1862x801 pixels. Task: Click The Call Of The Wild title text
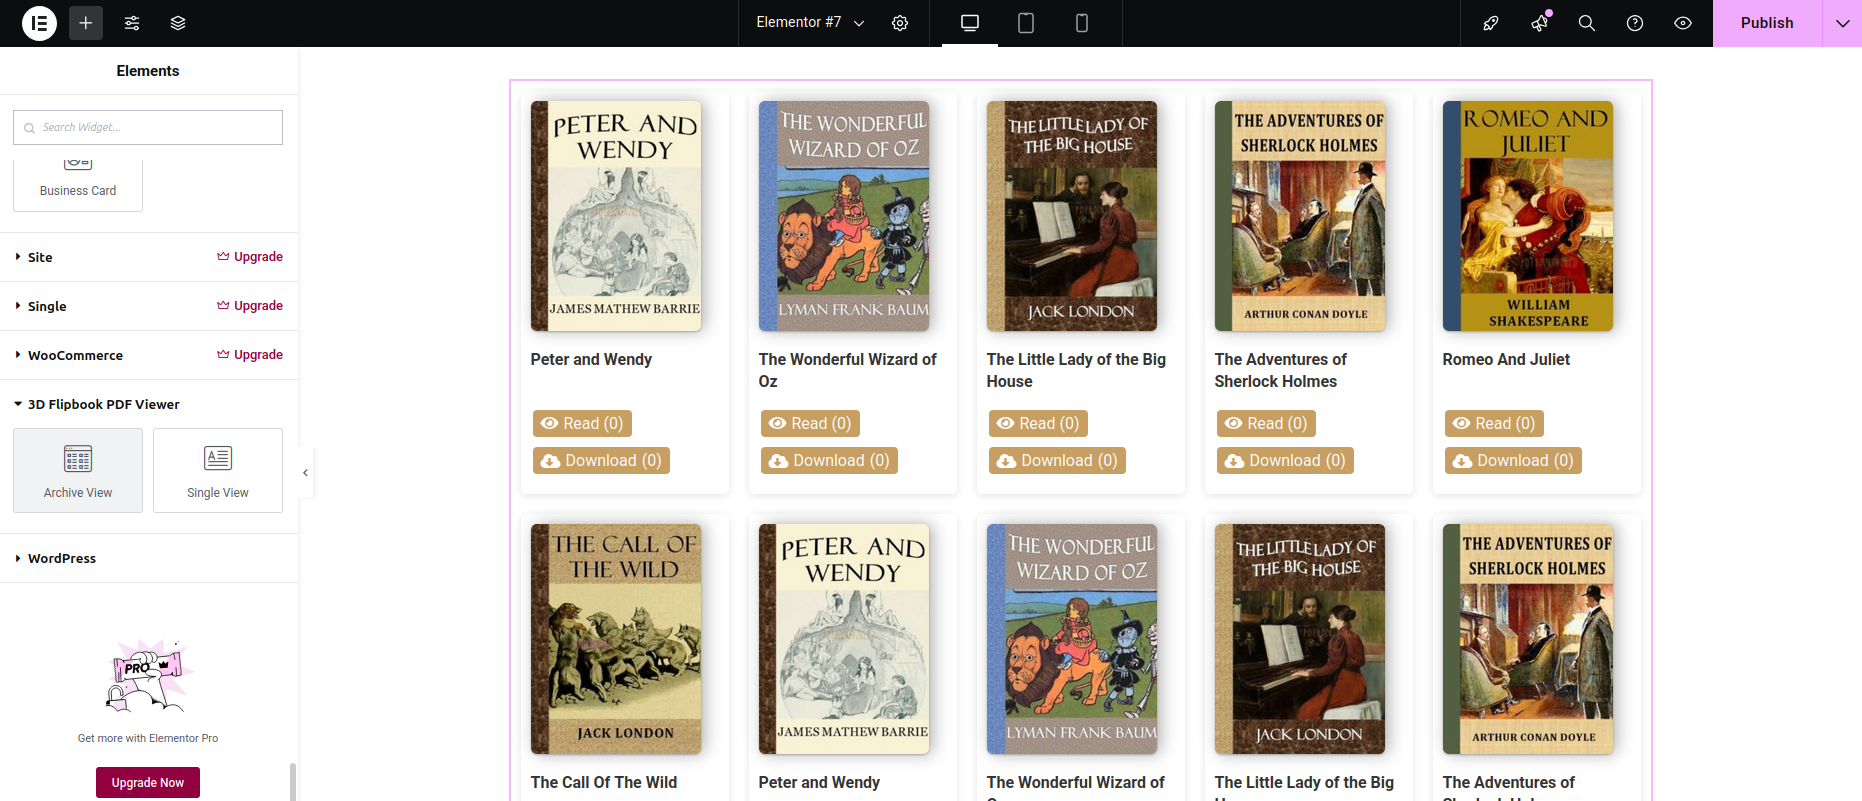click(604, 782)
